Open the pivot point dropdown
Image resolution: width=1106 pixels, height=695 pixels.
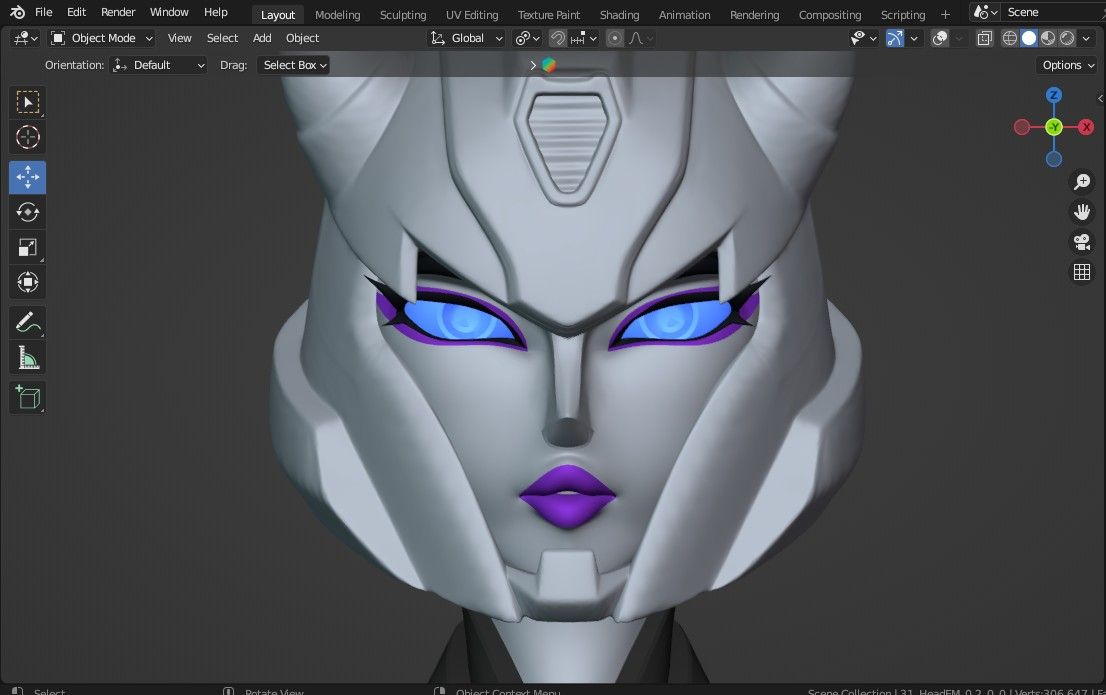pos(527,38)
